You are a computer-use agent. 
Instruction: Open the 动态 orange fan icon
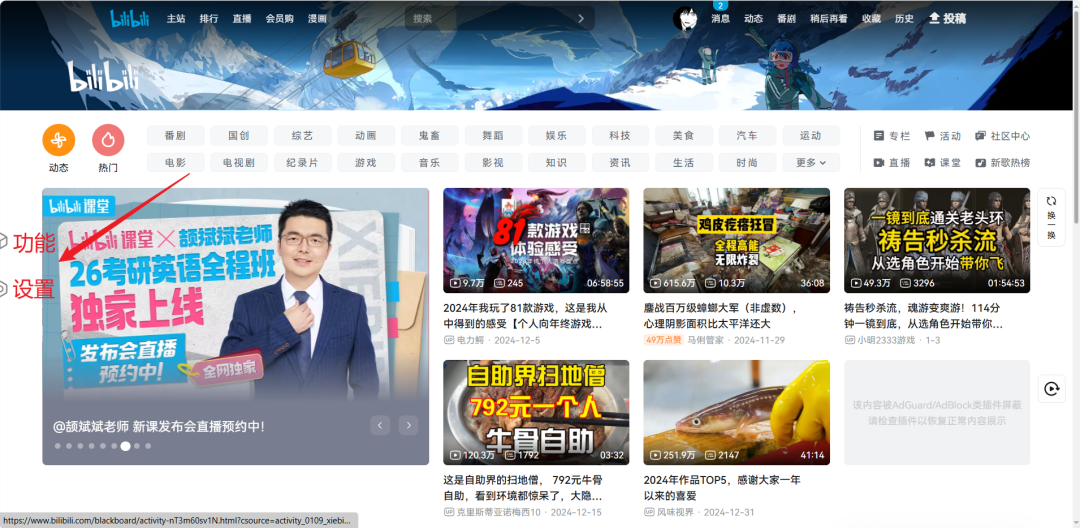coord(59,140)
